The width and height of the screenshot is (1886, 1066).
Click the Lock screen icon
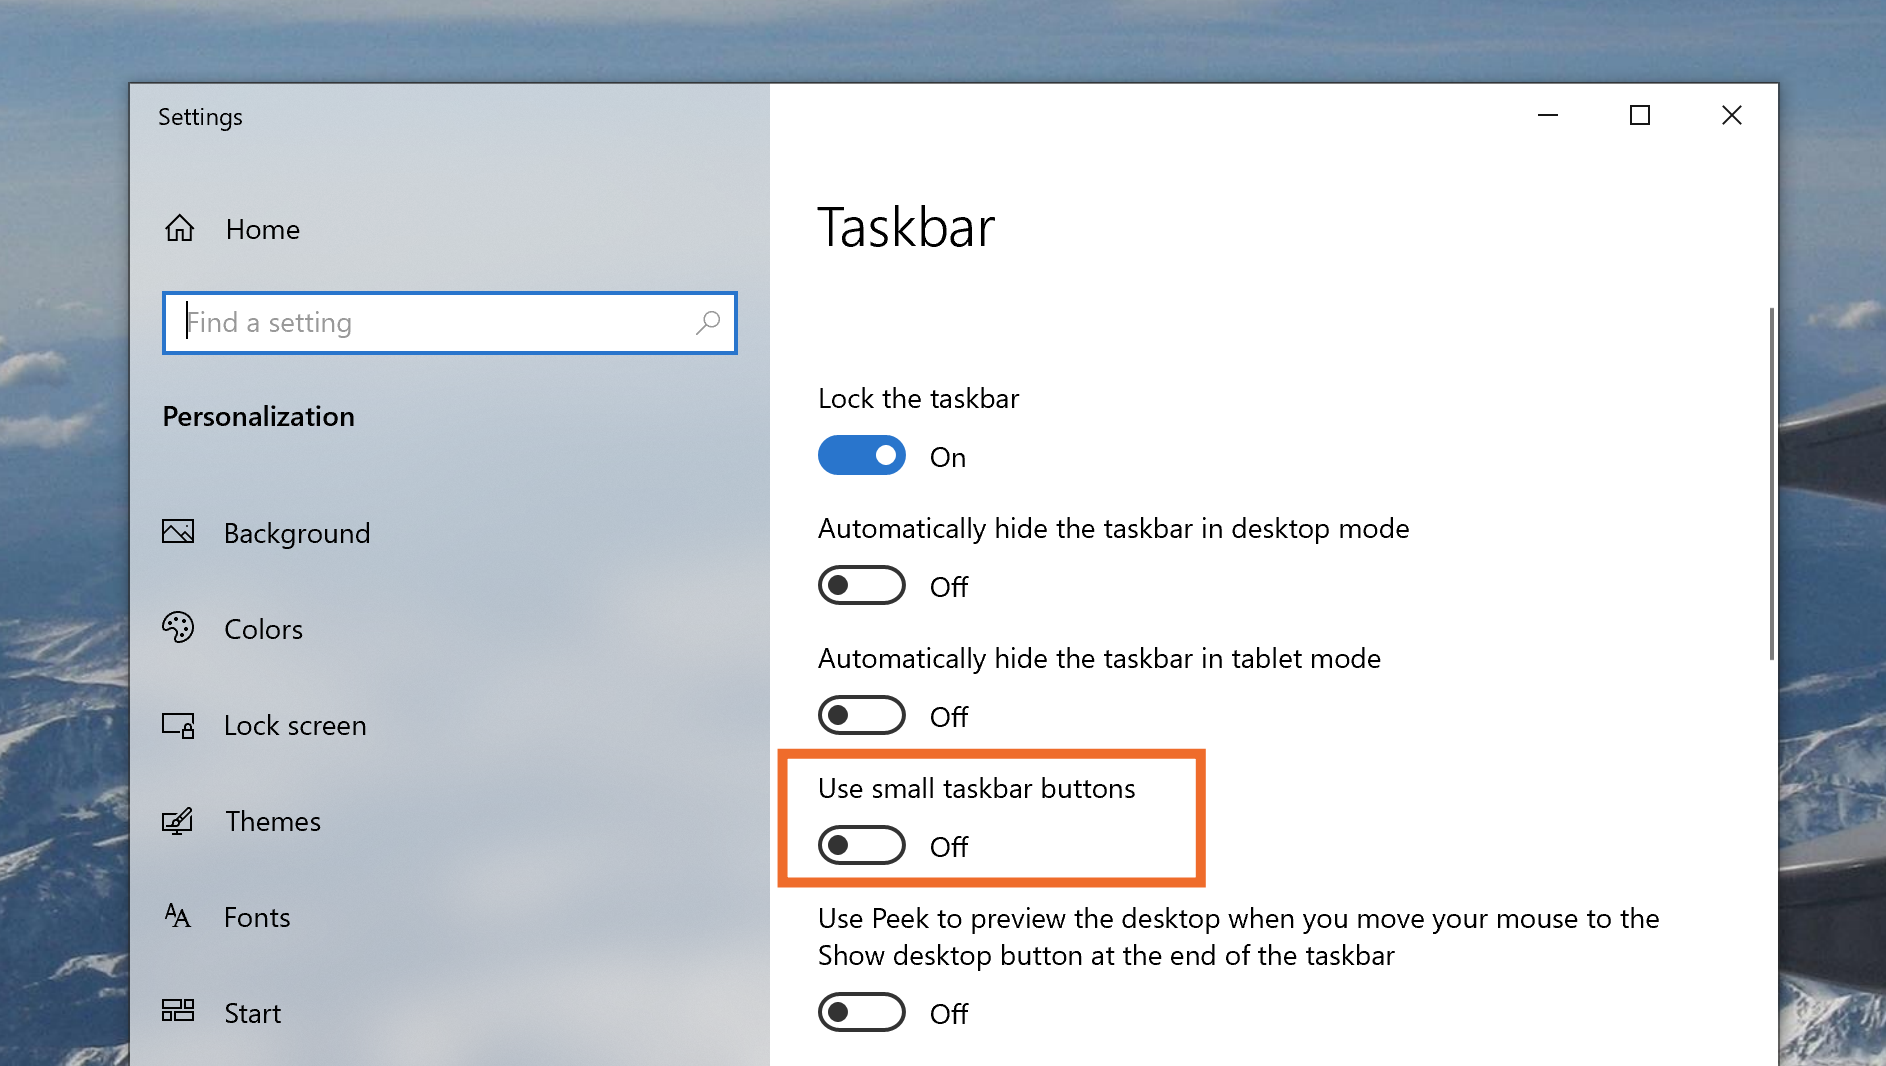point(178,725)
